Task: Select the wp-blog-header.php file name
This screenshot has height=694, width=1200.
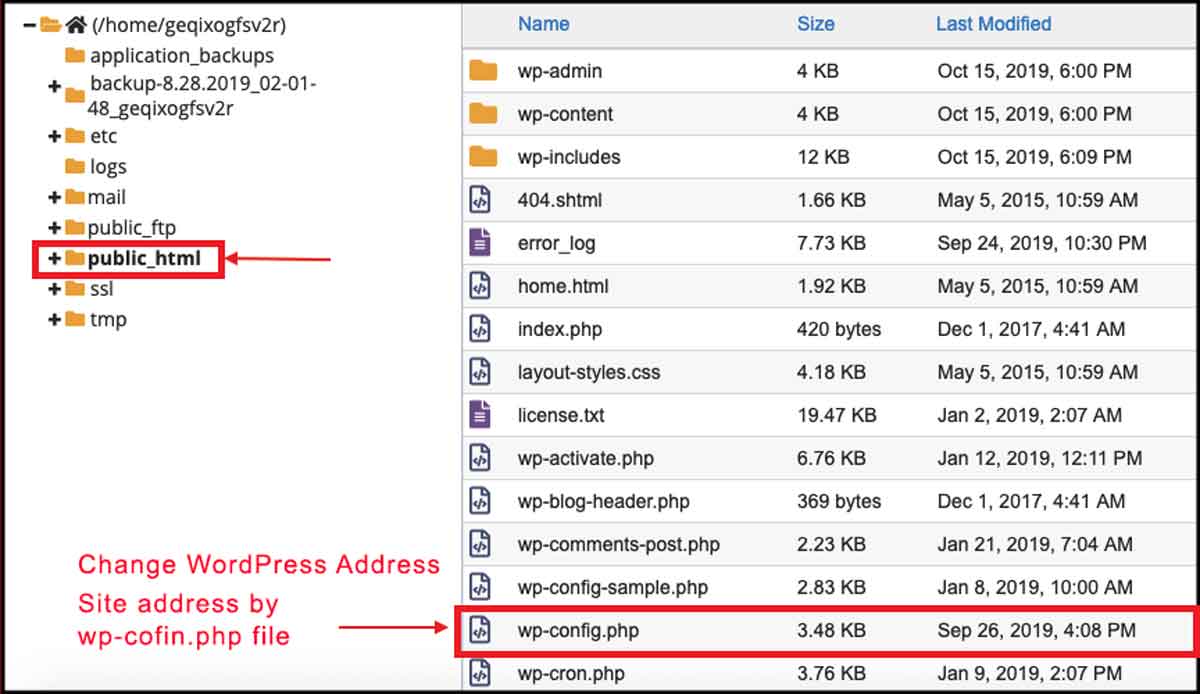Action: point(604,501)
